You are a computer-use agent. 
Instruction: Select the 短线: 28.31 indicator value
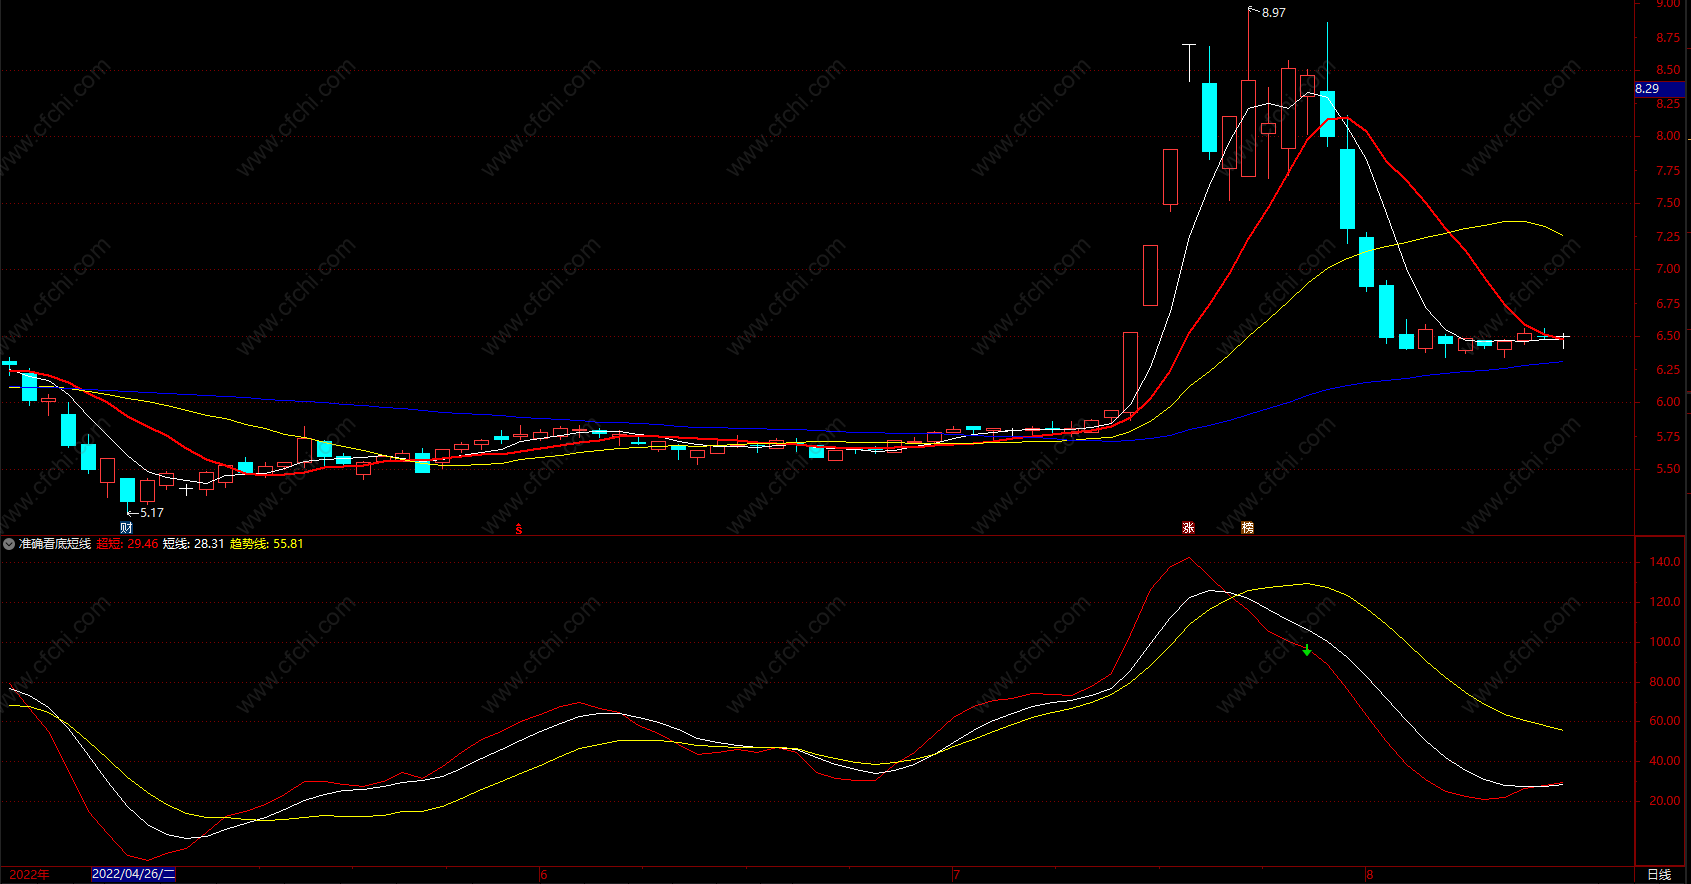tap(194, 544)
